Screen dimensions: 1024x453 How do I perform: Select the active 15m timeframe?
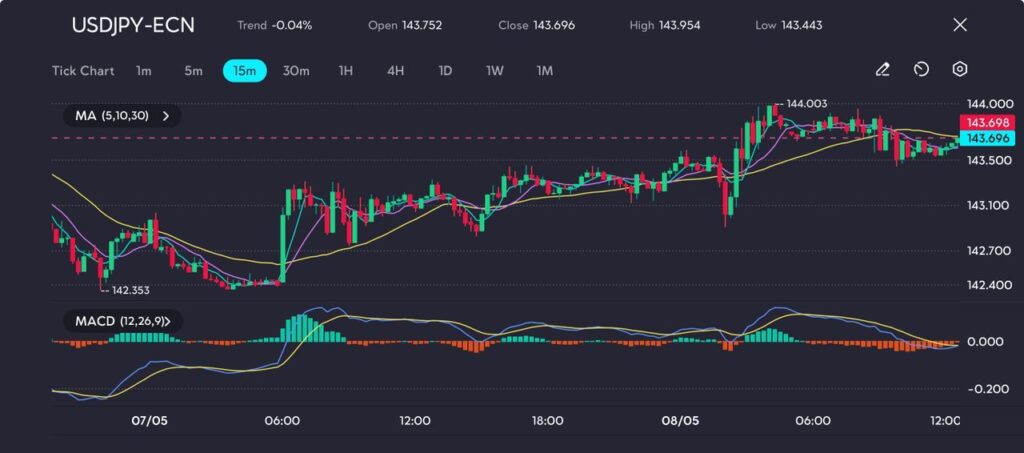244,71
